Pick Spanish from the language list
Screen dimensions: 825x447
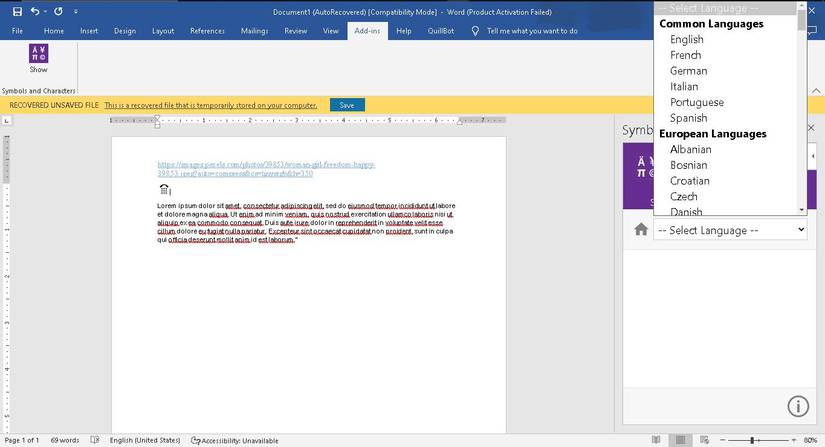688,118
